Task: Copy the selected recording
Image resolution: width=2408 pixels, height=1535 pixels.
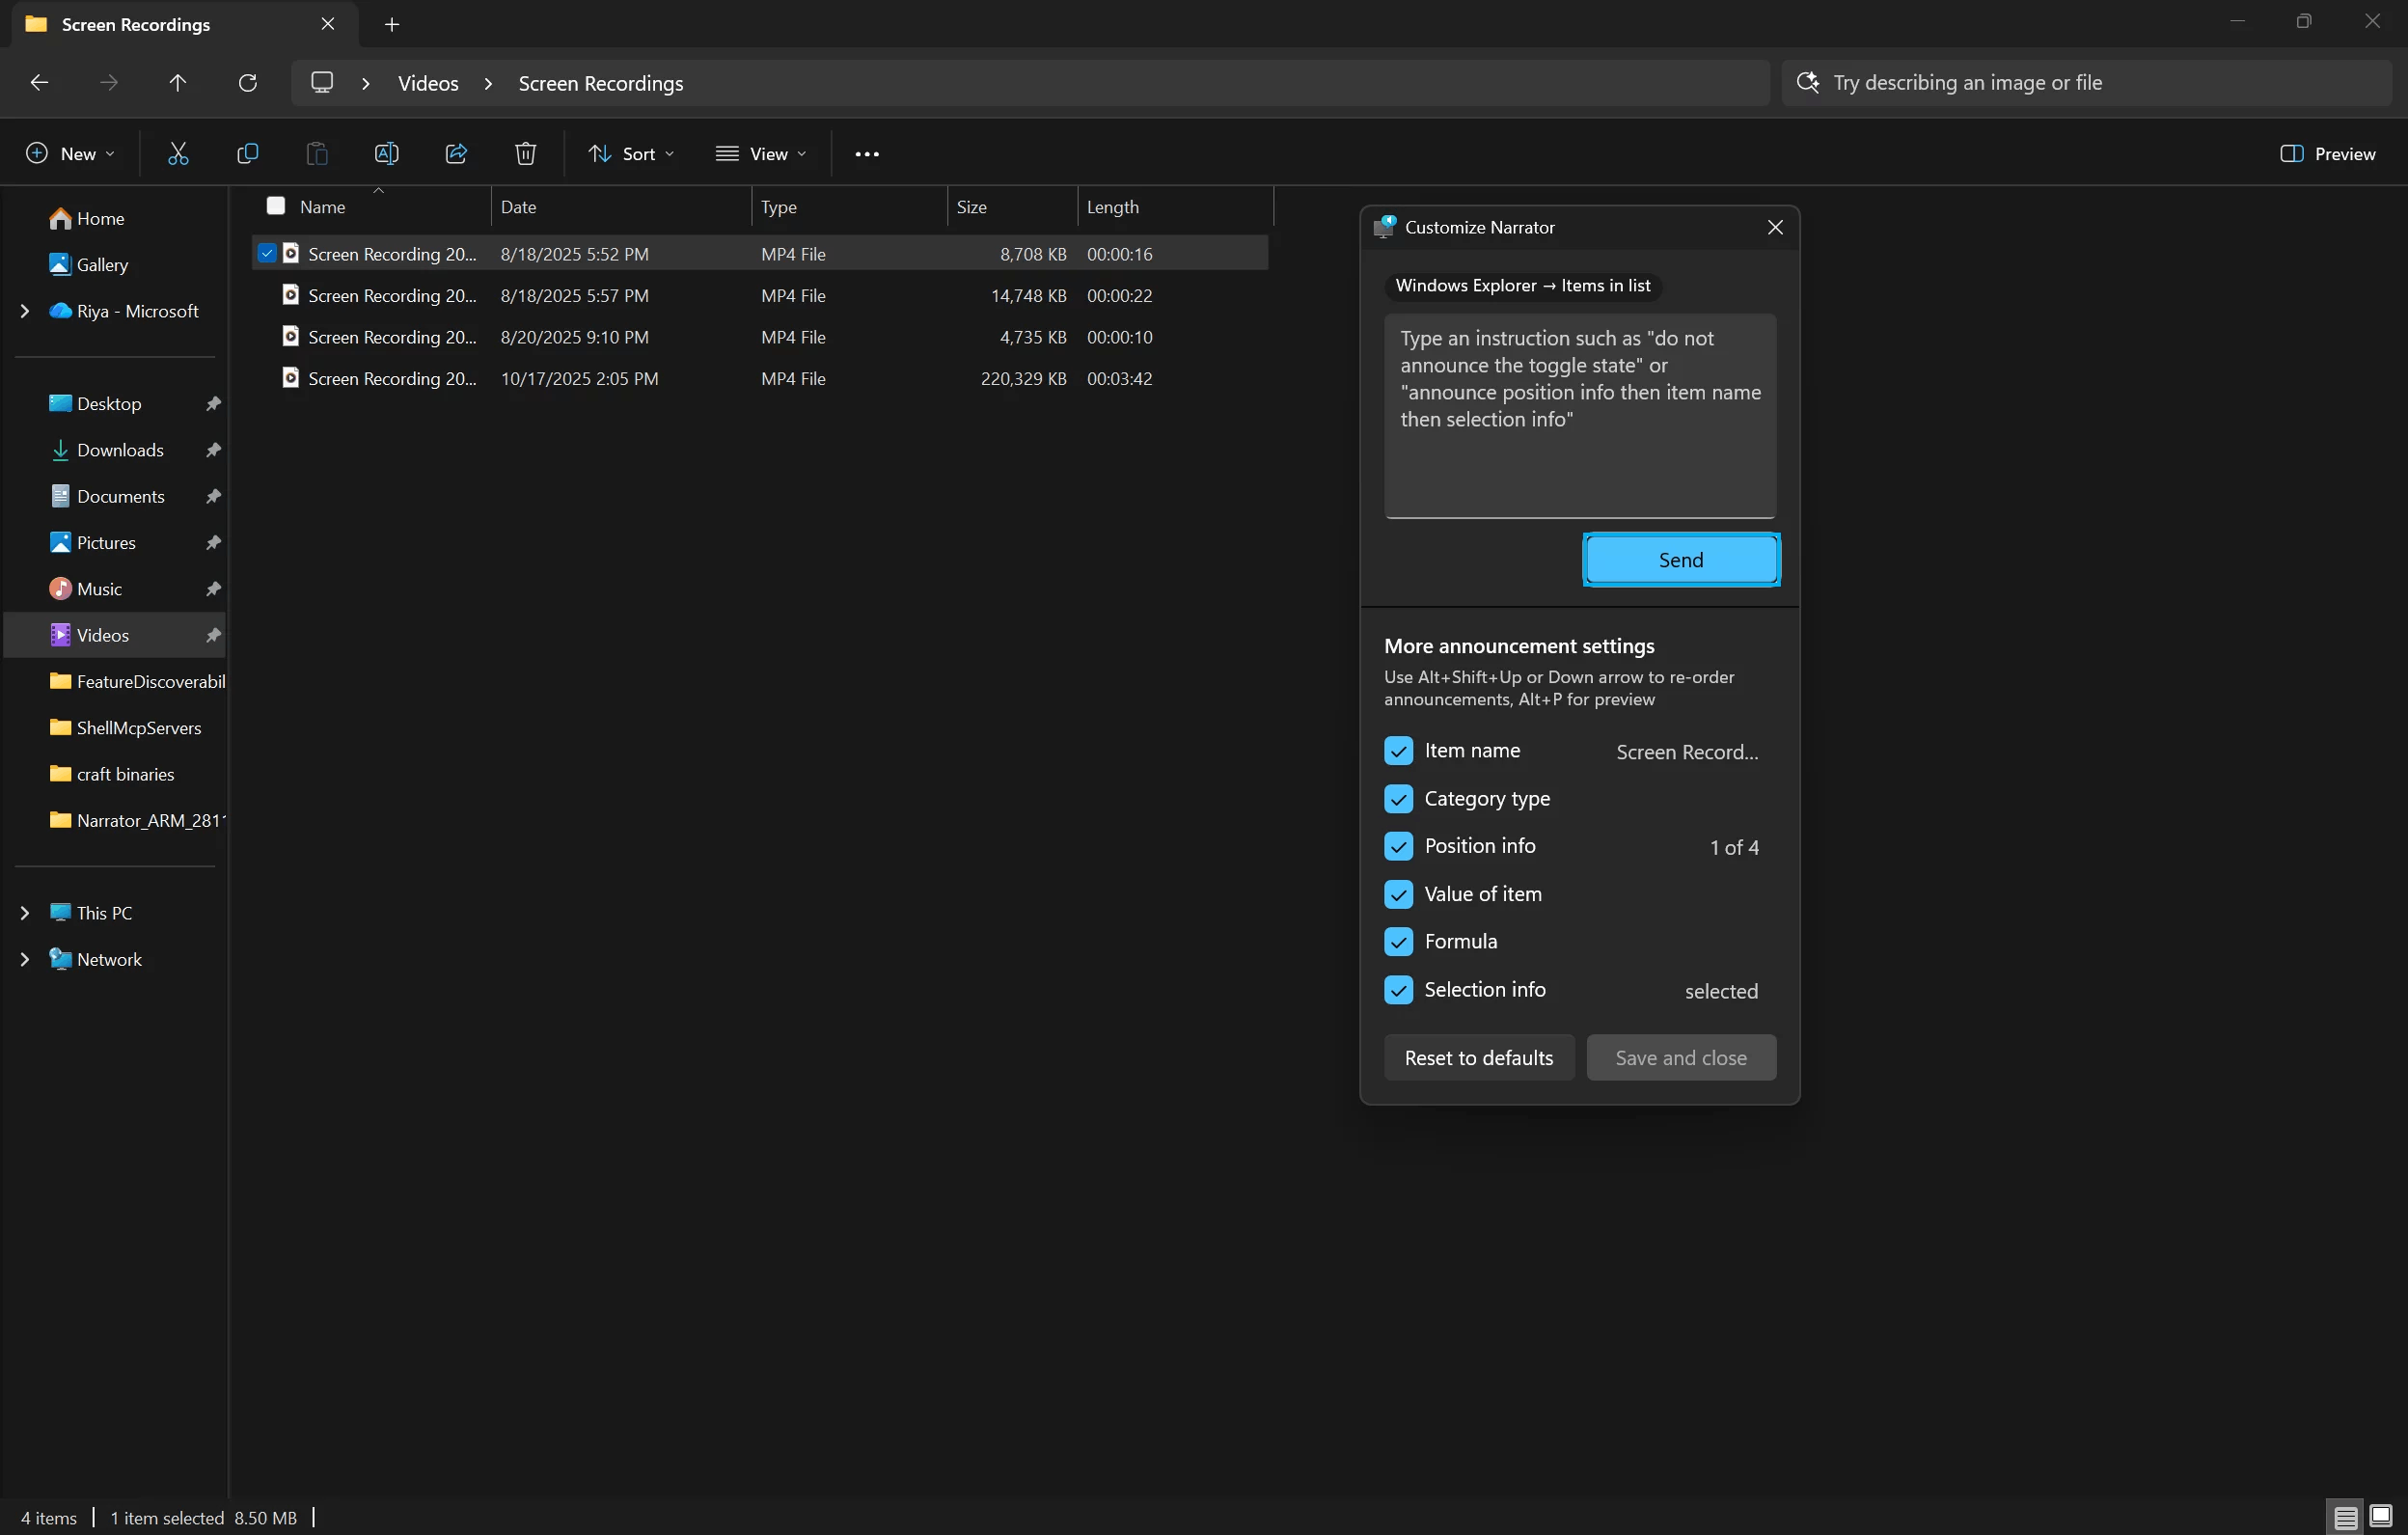Action: point(247,153)
